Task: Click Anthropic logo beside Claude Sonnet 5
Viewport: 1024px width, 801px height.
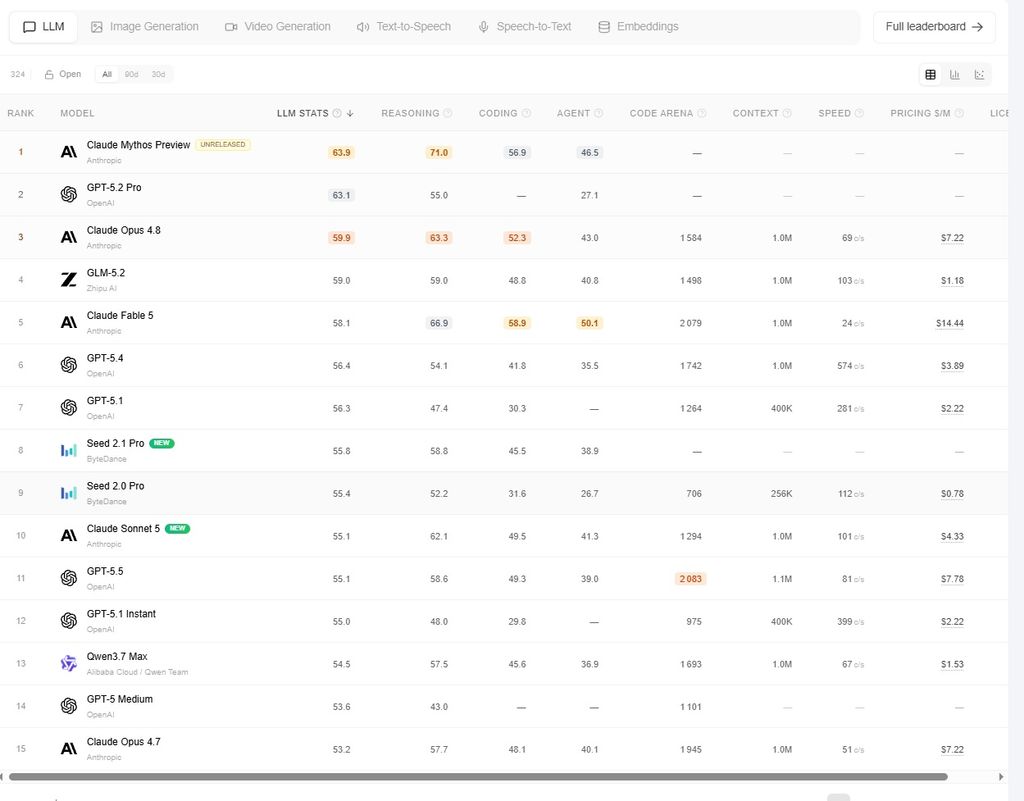Action: (69, 536)
